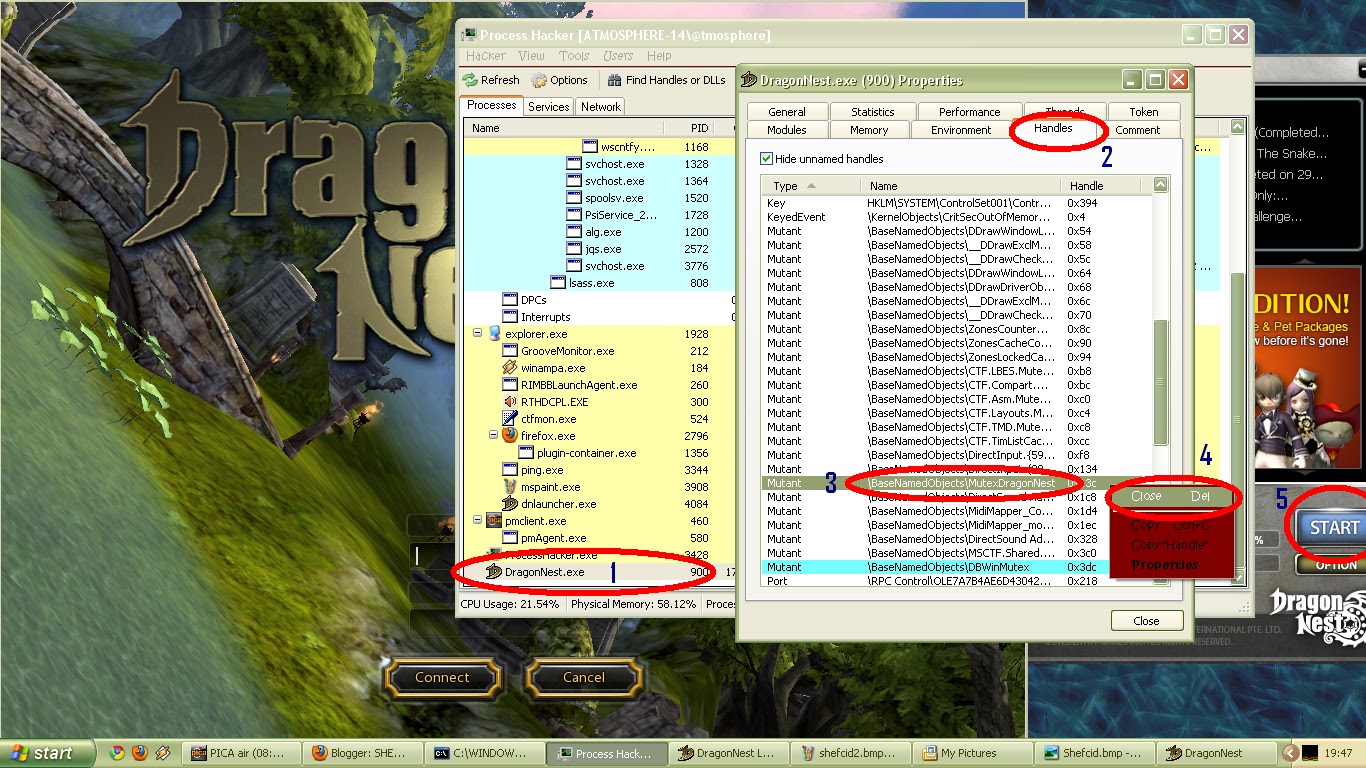1366x768 pixels.
Task: Click the handle list vertical scrollbar thumb
Action: pos(1160,382)
